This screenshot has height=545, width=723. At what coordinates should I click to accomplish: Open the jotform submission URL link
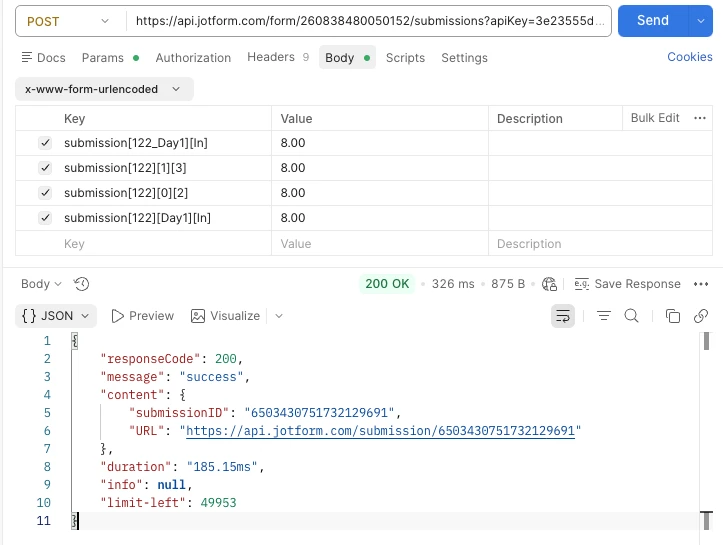point(380,431)
